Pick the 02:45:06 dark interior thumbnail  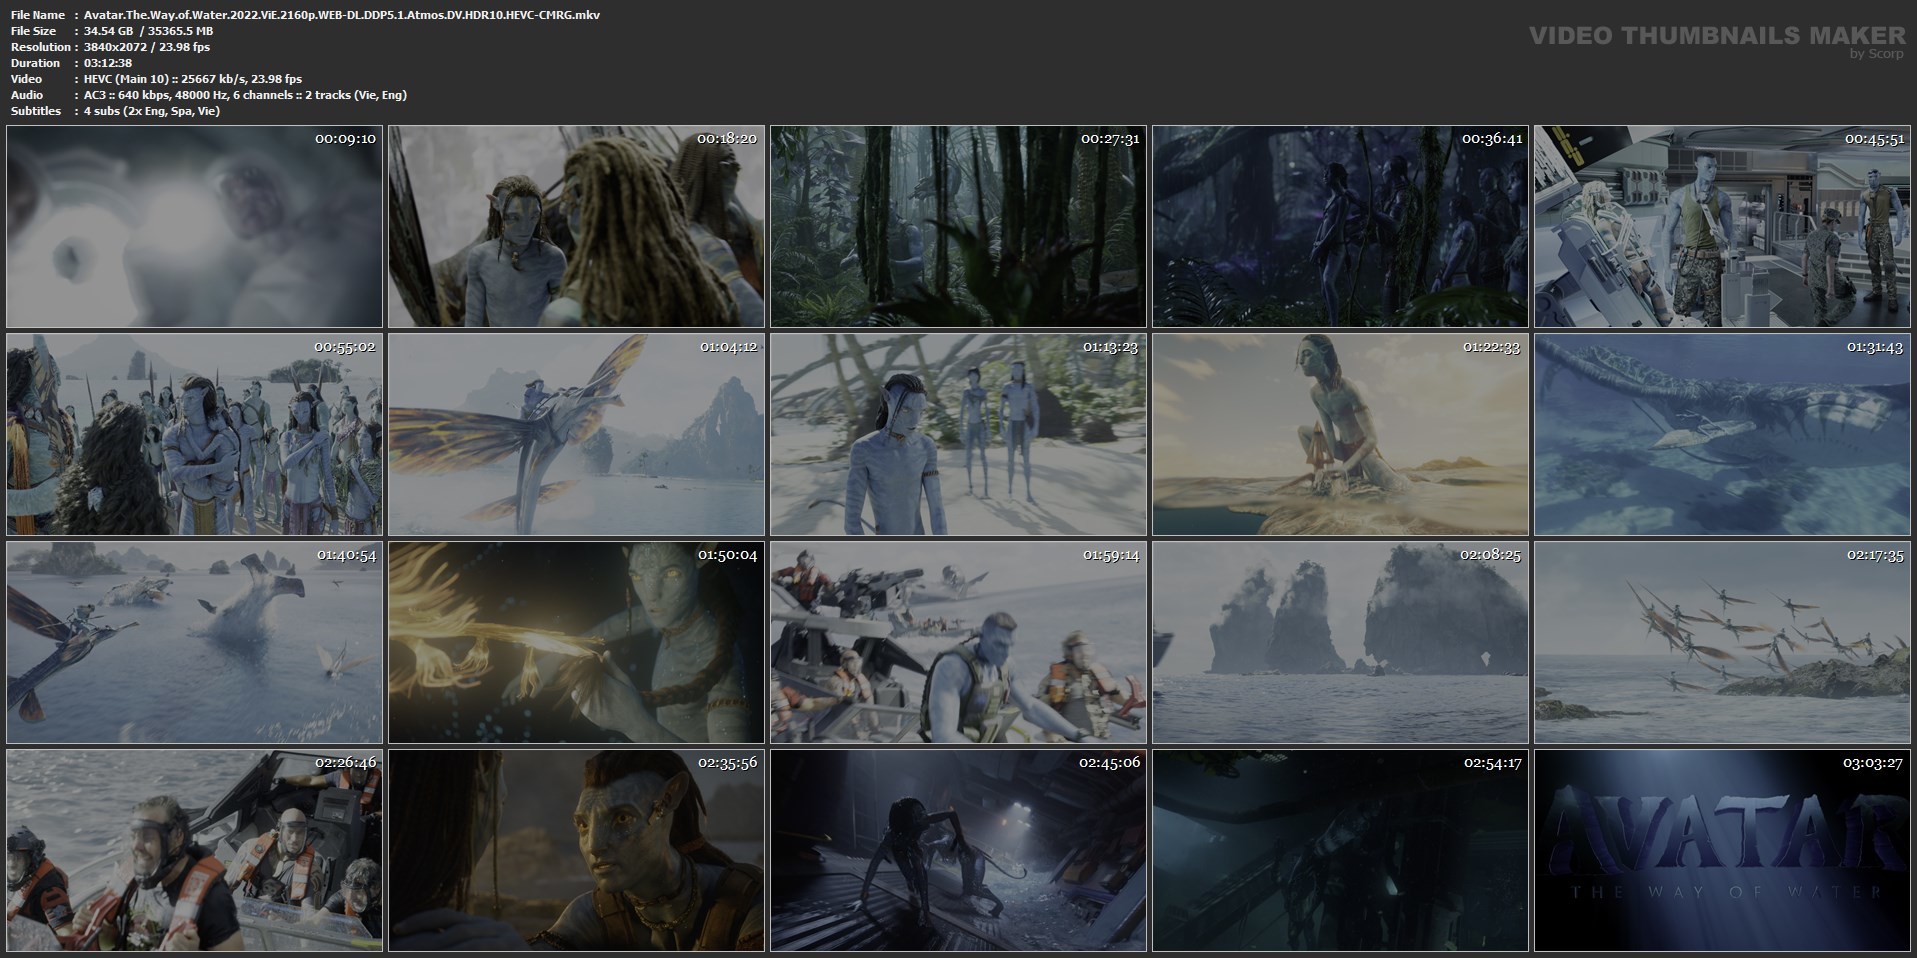point(958,851)
